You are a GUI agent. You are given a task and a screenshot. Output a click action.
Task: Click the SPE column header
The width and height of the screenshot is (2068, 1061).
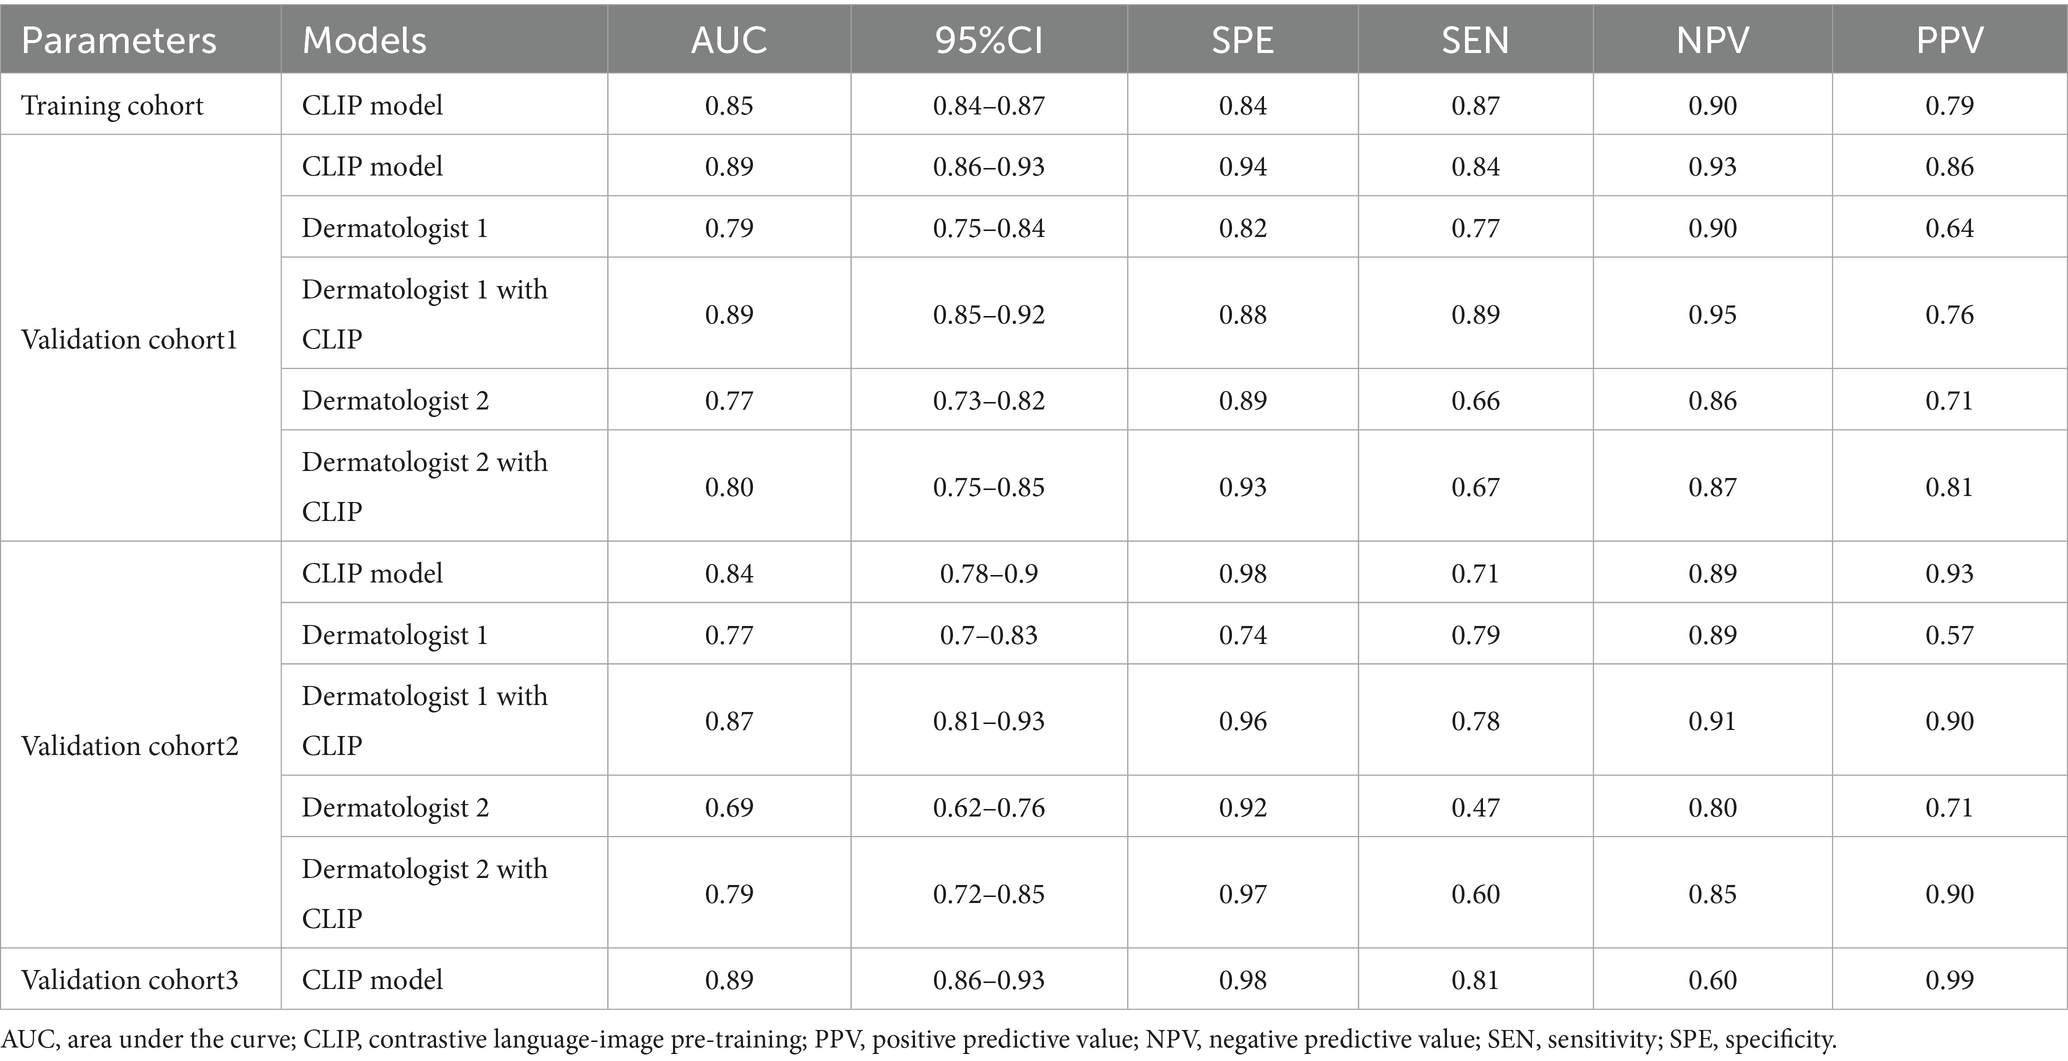coord(1242,40)
